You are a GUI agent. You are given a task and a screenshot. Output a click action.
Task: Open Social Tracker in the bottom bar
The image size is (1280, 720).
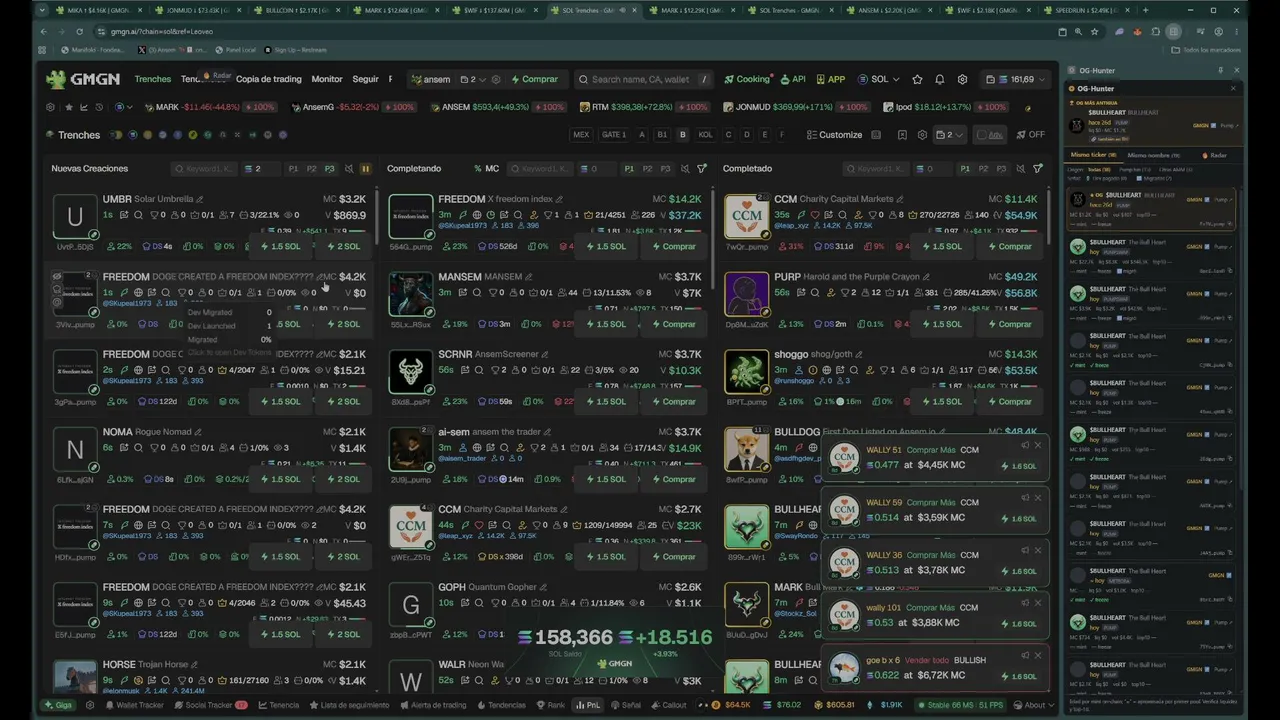[x=209, y=705]
